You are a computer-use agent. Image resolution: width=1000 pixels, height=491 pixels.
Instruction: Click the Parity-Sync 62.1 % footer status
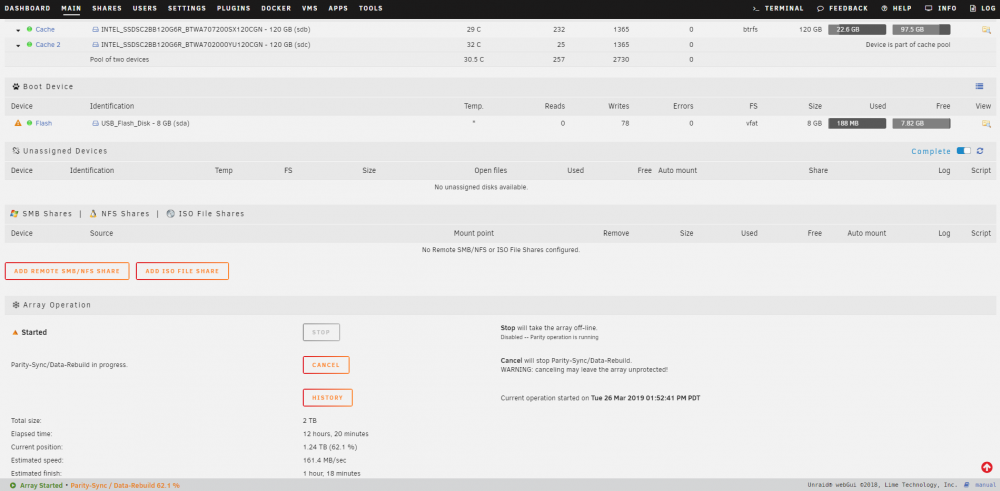pos(125,485)
